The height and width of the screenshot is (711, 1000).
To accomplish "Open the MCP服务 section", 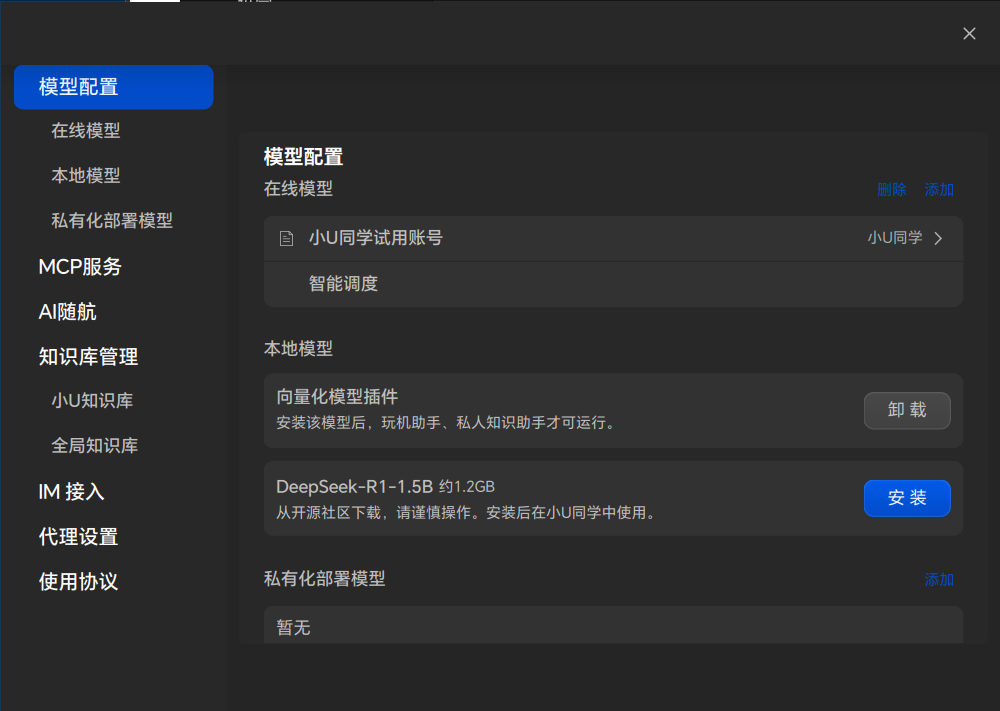I will (80, 267).
